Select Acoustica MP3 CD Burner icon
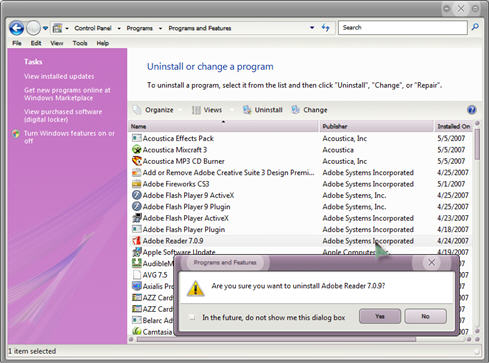Image resolution: width=489 pixels, height=363 pixels. pyautogui.click(x=137, y=161)
